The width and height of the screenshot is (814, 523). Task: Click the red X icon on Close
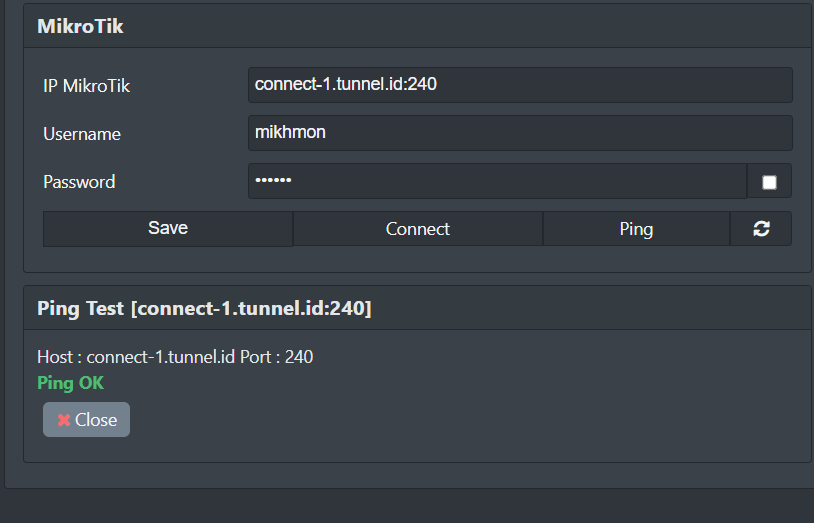point(64,420)
